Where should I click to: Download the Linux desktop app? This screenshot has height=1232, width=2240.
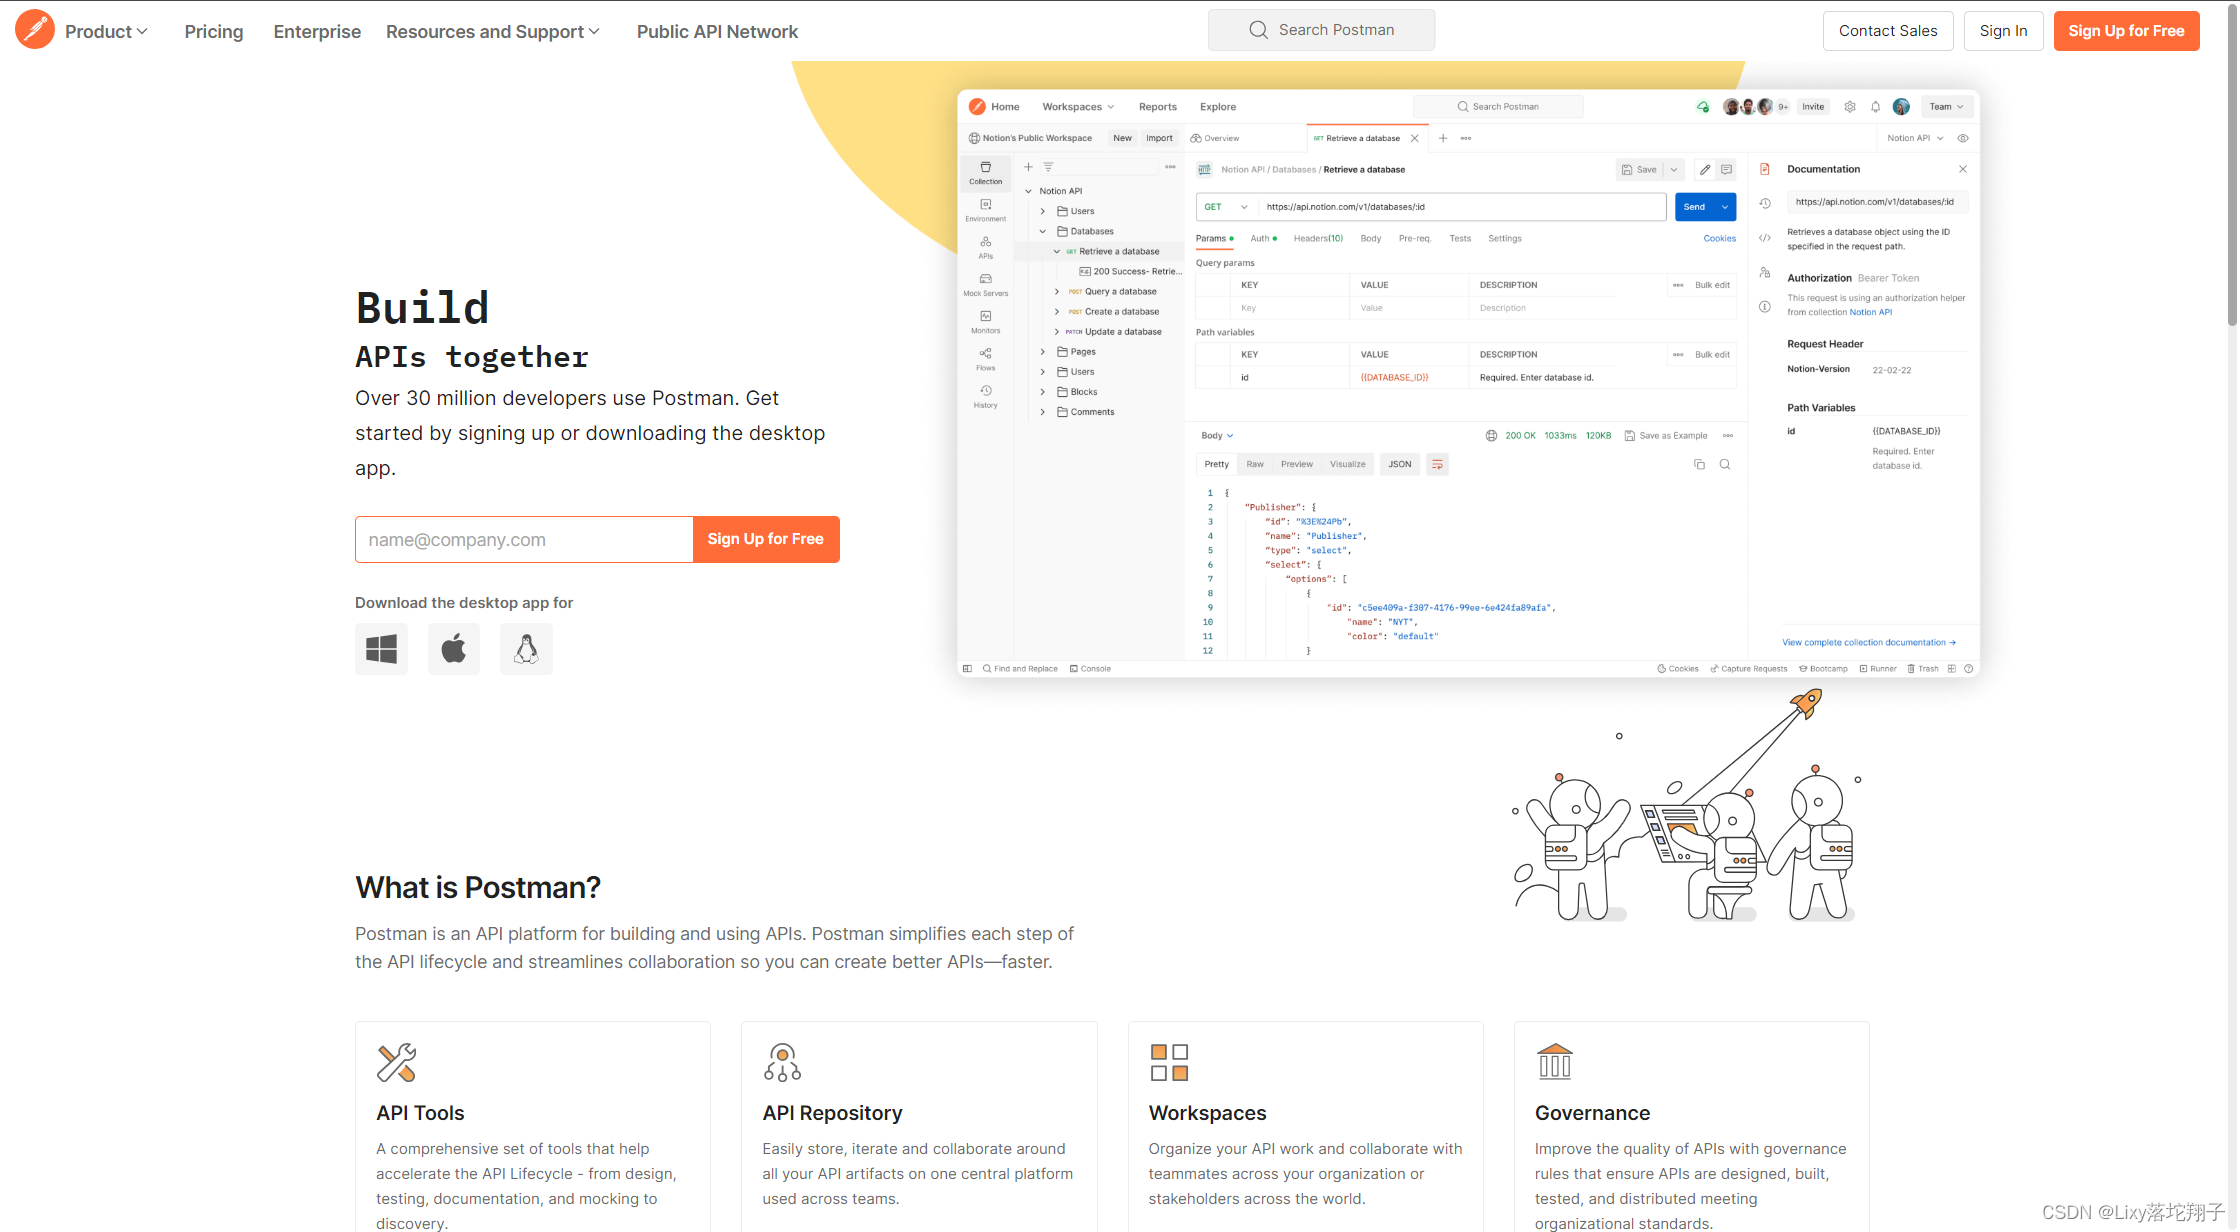pos(526,649)
